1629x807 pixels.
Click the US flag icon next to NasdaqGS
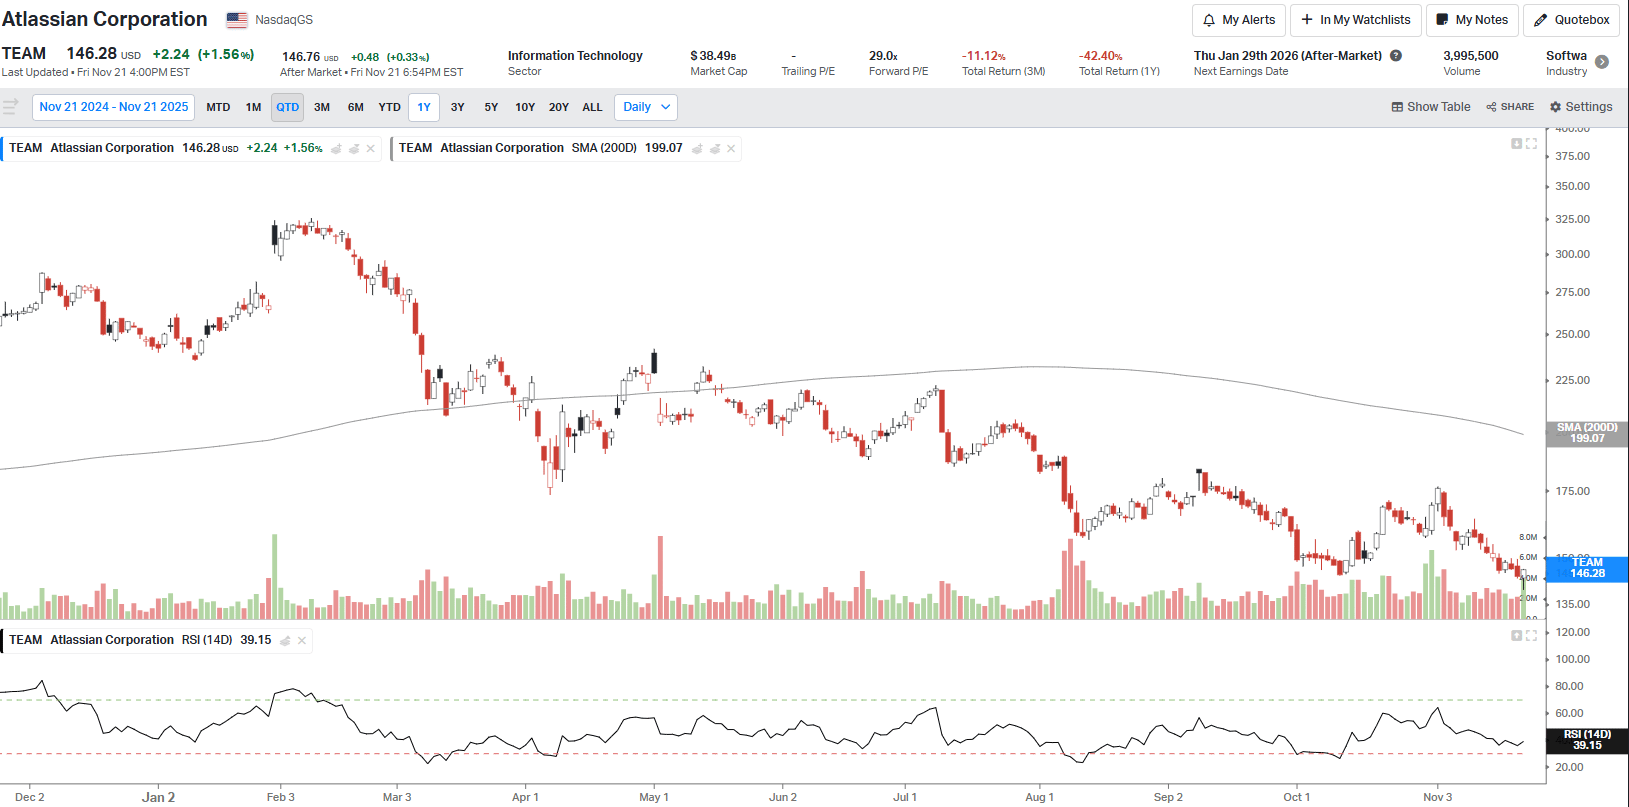(x=237, y=20)
